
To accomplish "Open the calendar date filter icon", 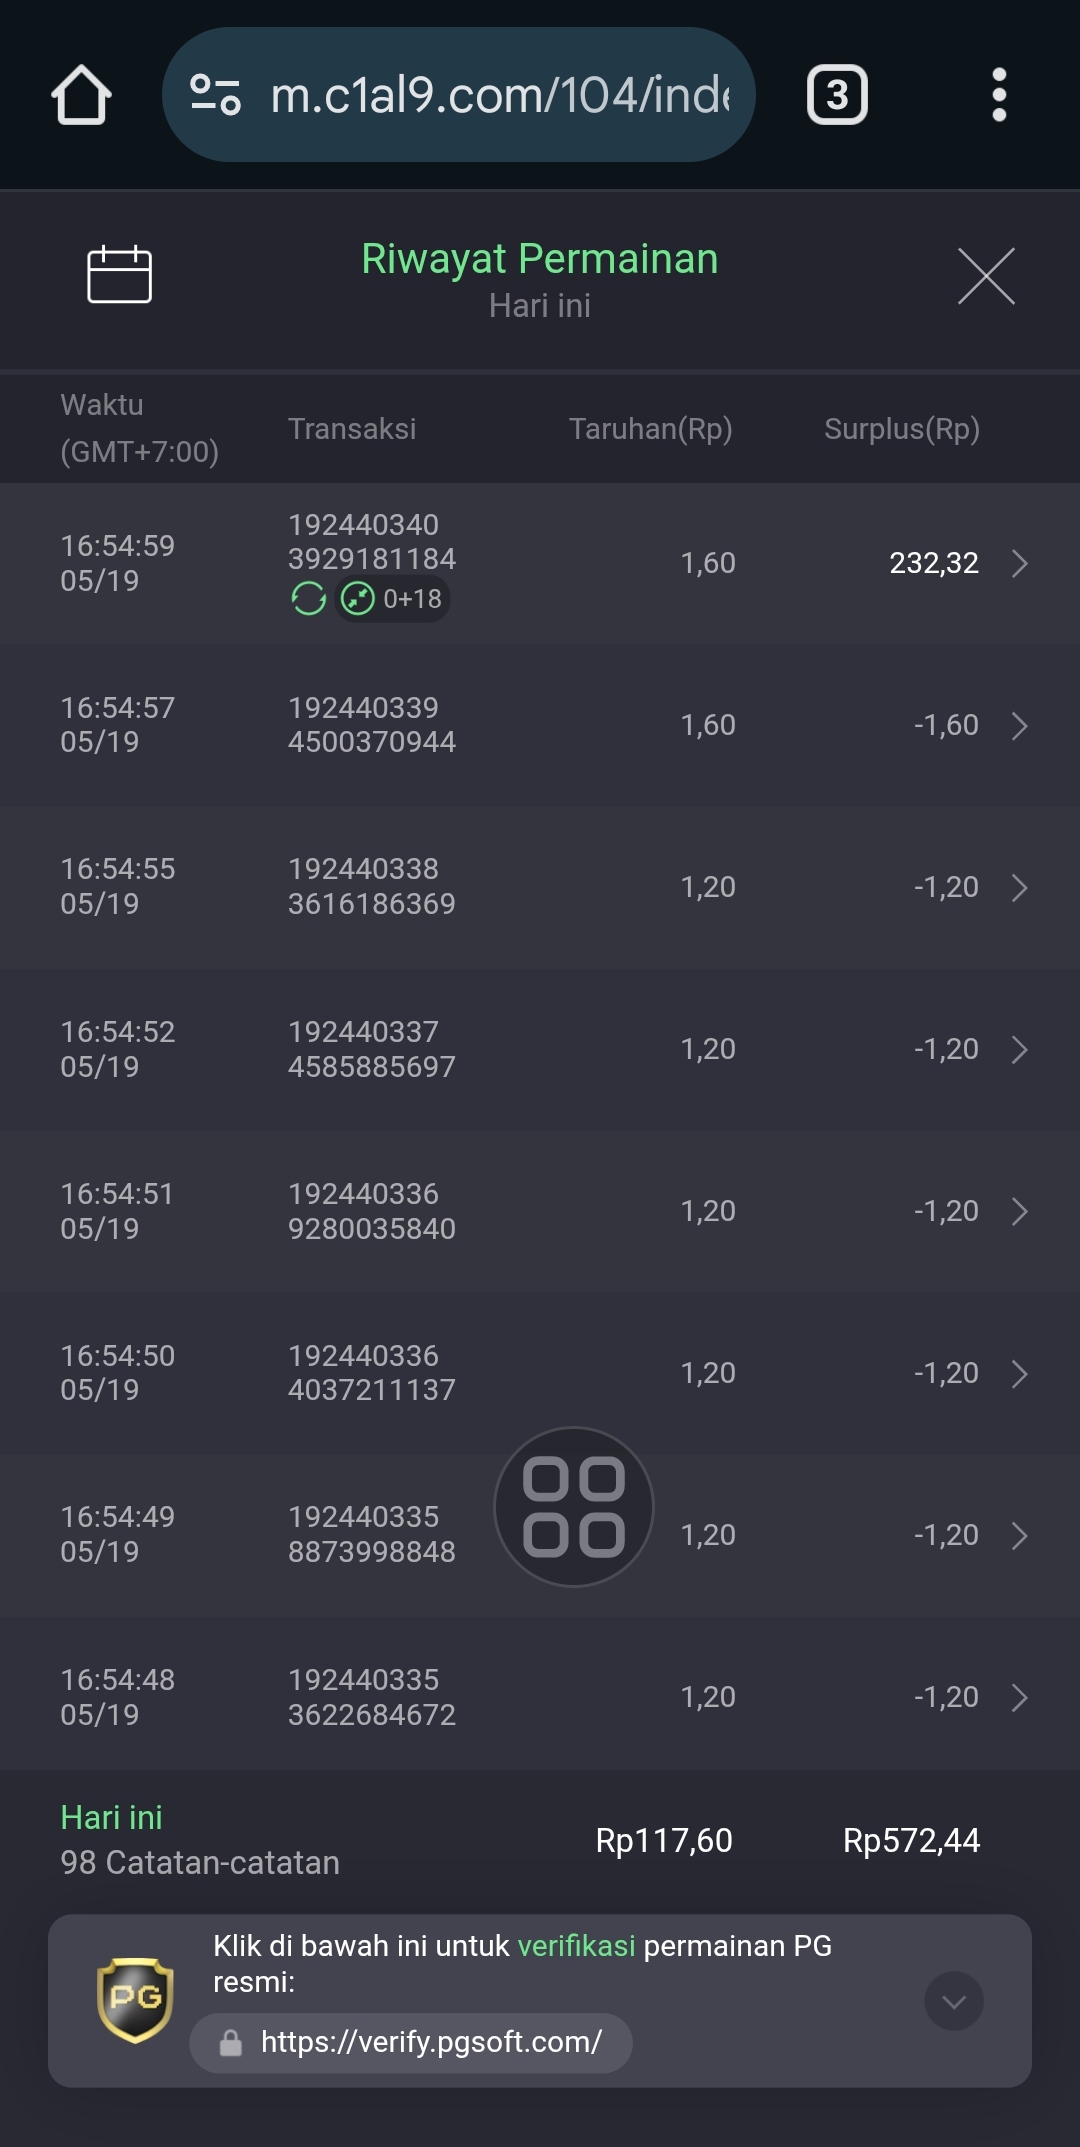I will [119, 274].
